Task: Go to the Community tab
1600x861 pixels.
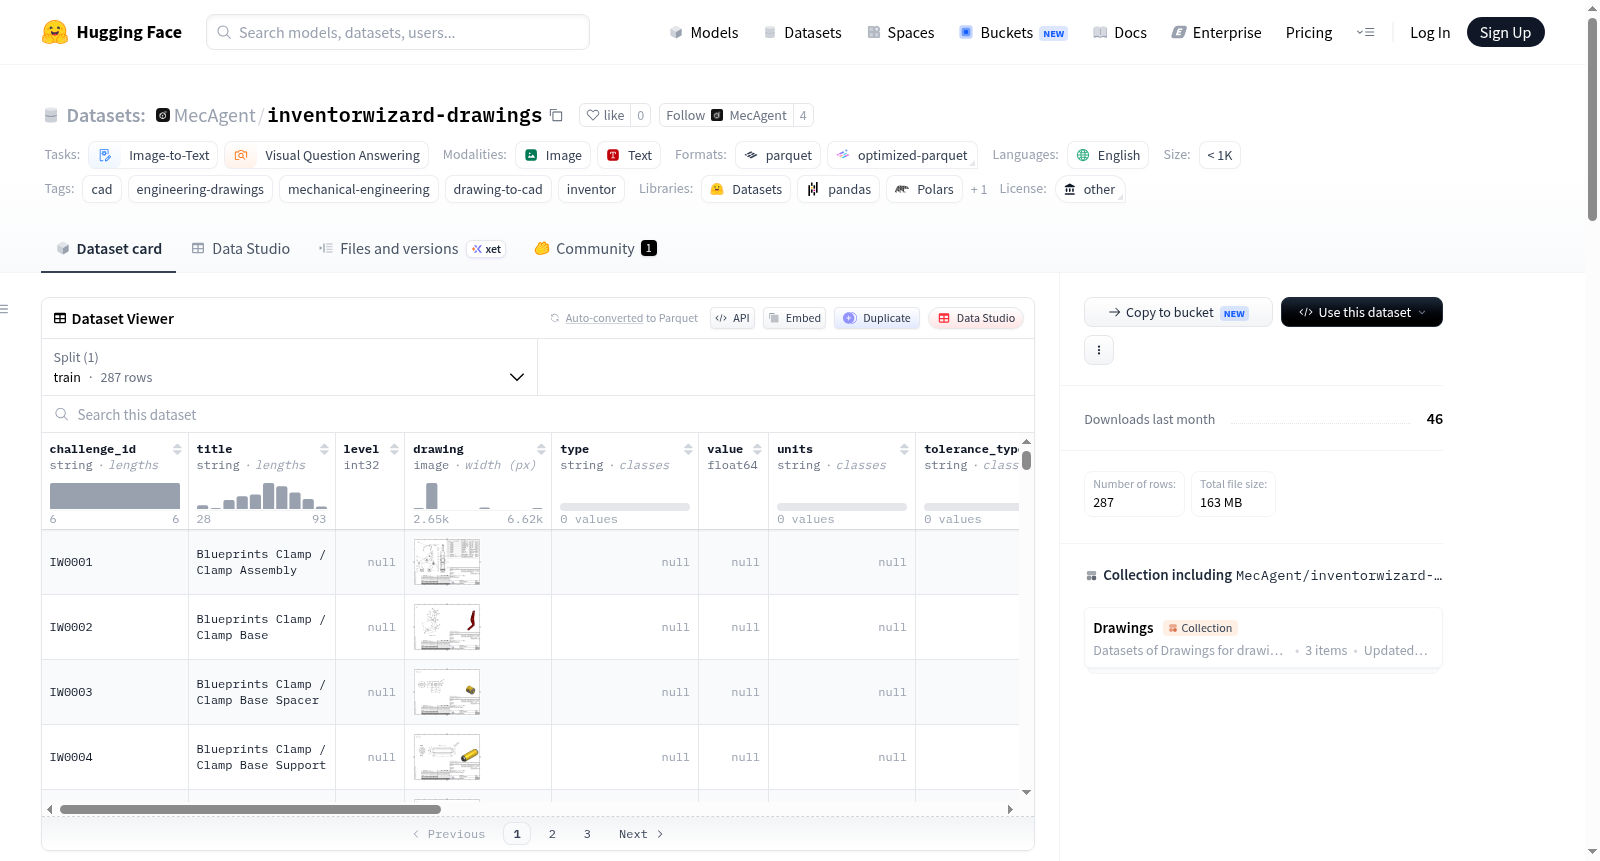Action: [595, 248]
